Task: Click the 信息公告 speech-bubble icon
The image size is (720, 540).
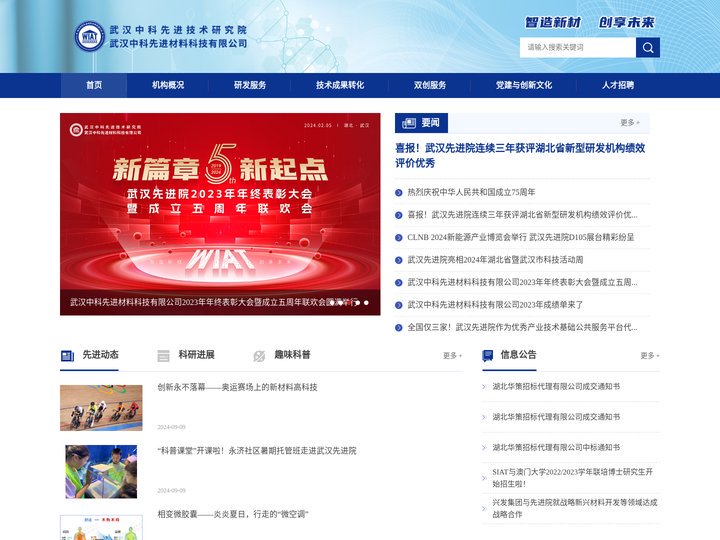Action: 488,355
